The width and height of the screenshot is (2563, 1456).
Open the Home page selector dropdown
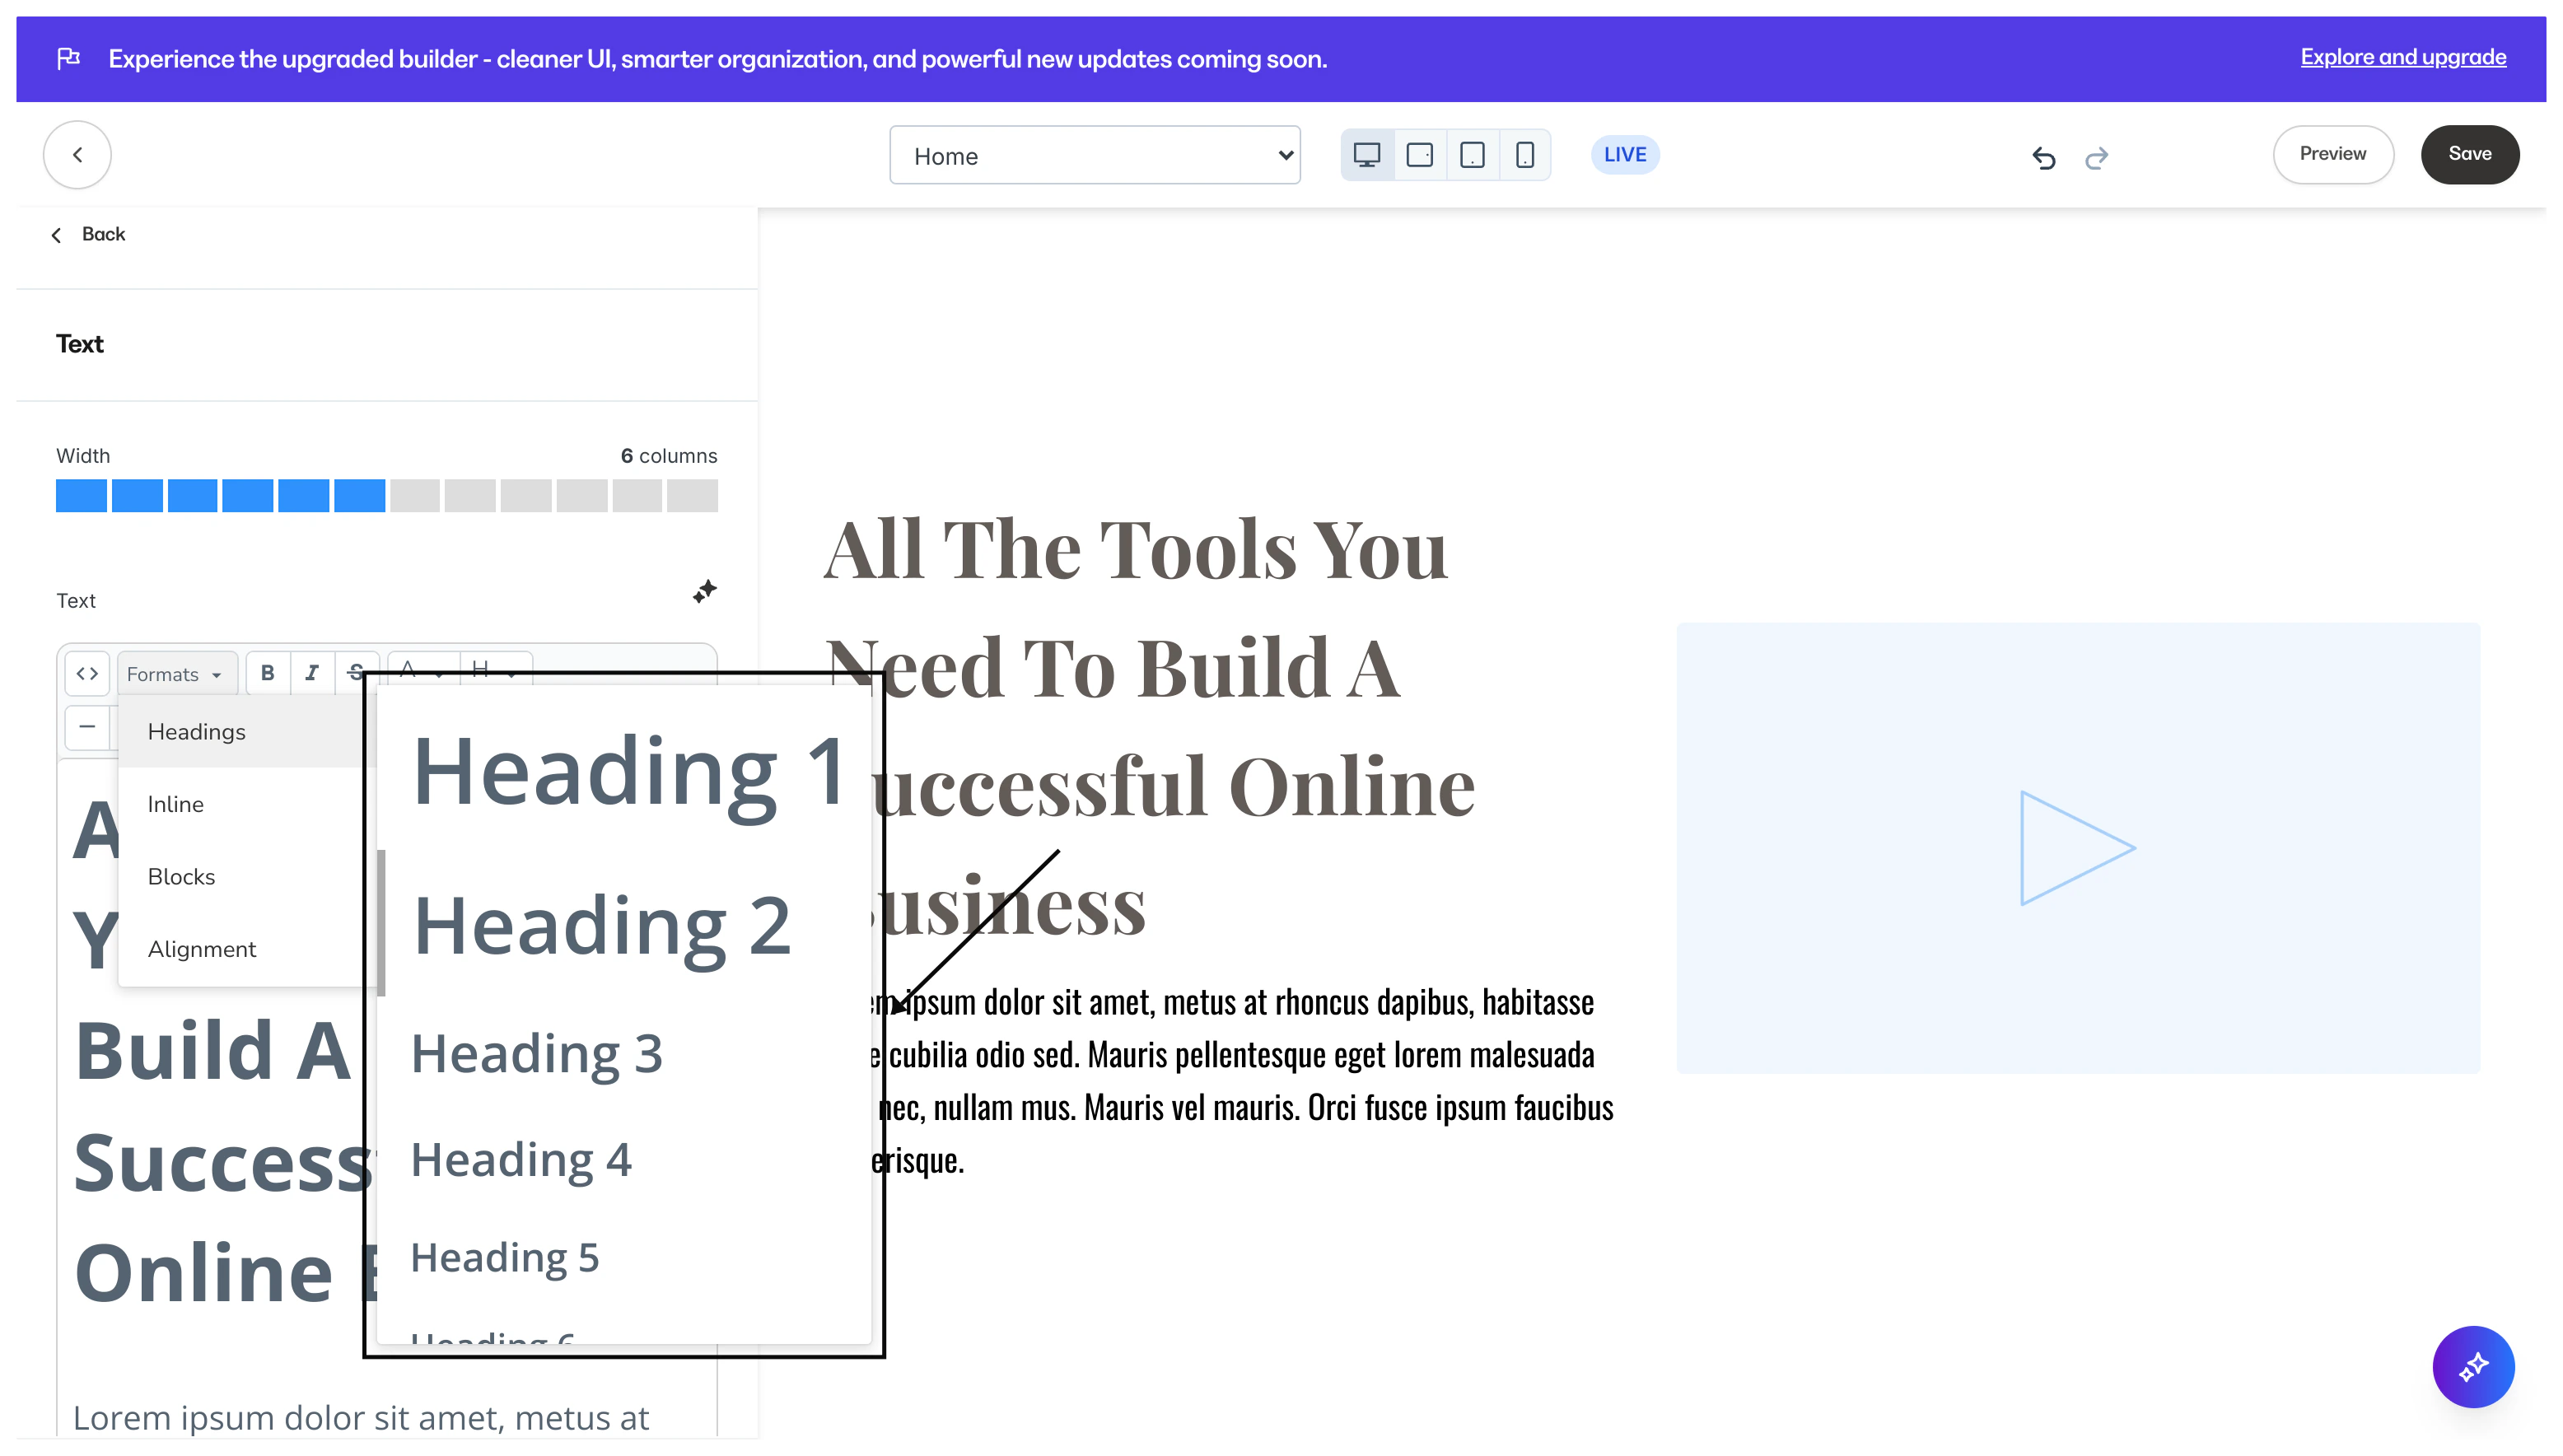pyautogui.click(x=1094, y=155)
